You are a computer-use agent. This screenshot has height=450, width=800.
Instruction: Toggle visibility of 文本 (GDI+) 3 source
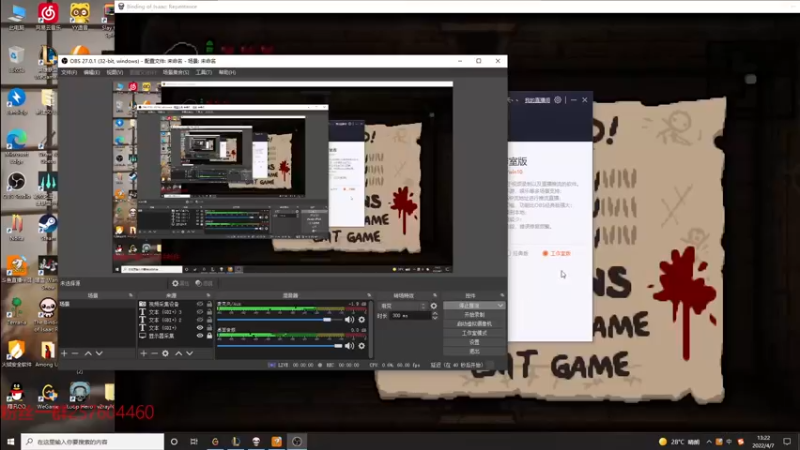200,312
